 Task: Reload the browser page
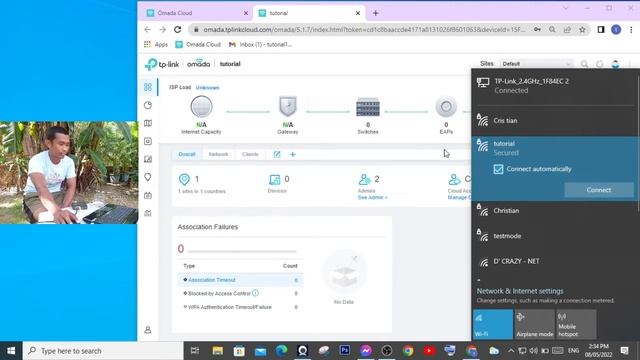pos(178,29)
